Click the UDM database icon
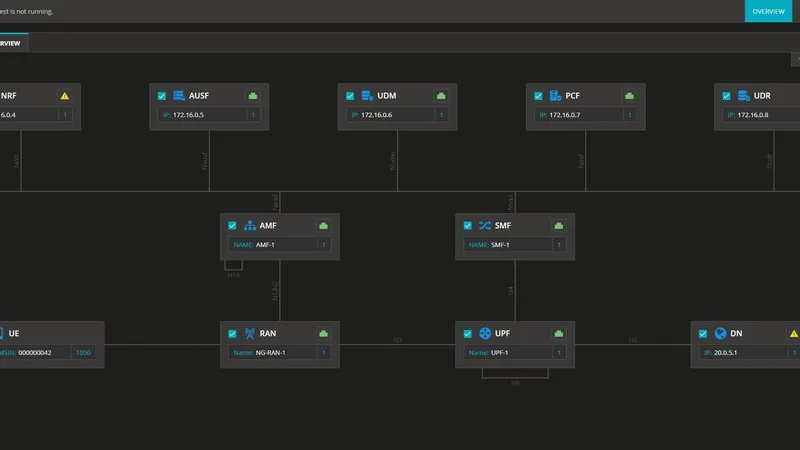Image resolution: width=800 pixels, height=450 pixels. click(x=367, y=95)
